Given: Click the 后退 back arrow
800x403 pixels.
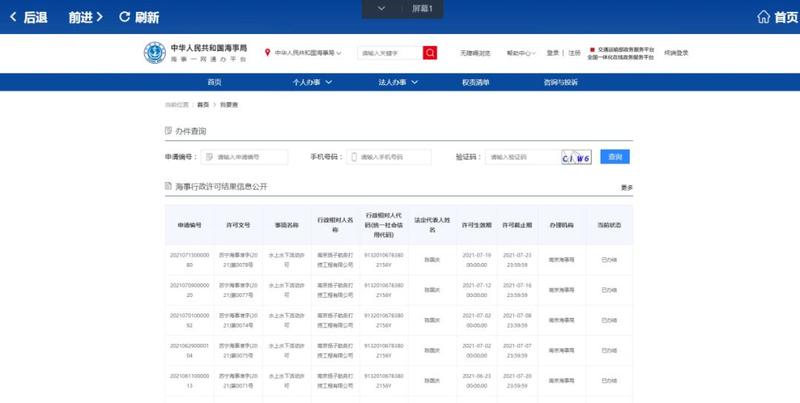Looking at the screenshot, I should (x=11, y=17).
